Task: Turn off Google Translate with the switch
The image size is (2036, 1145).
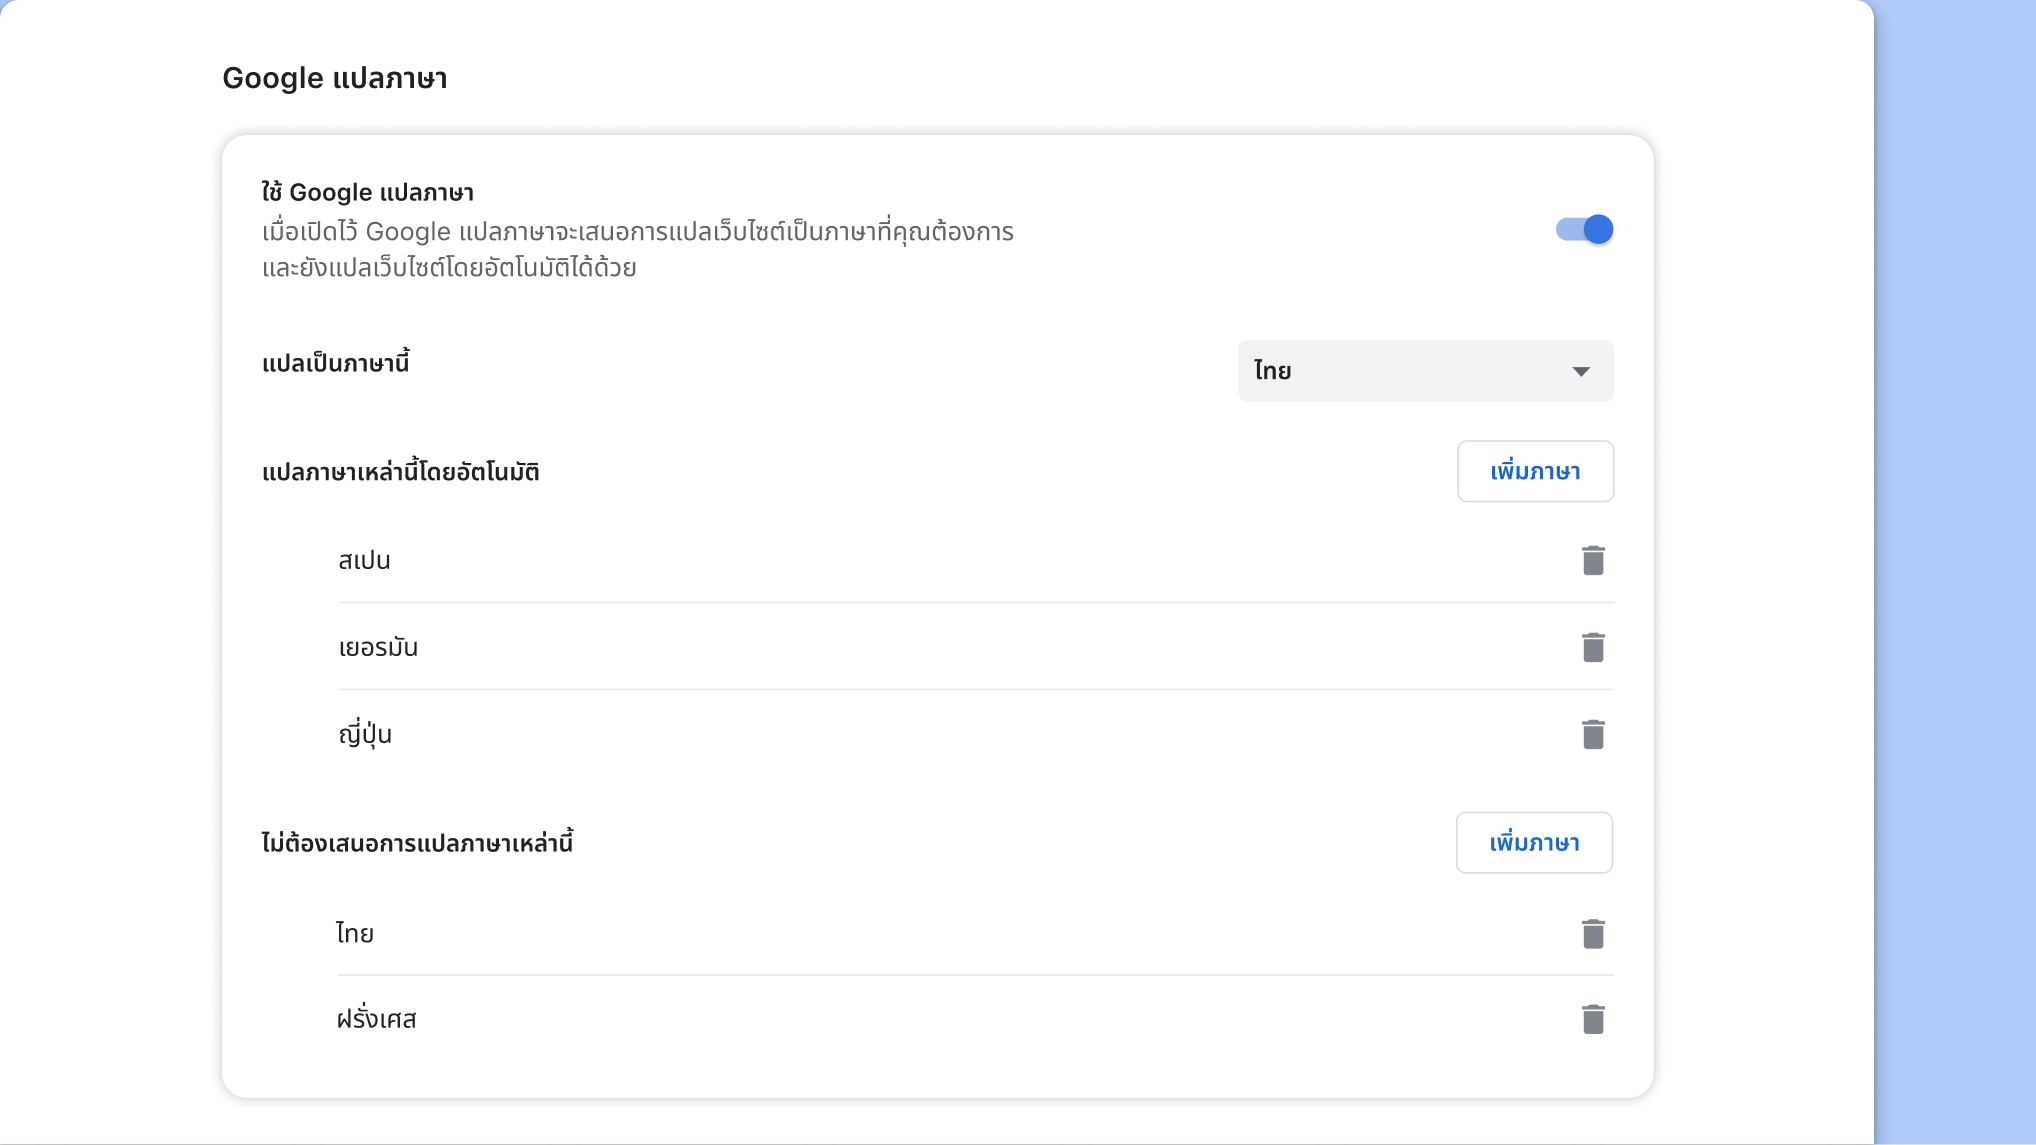Action: [1584, 229]
